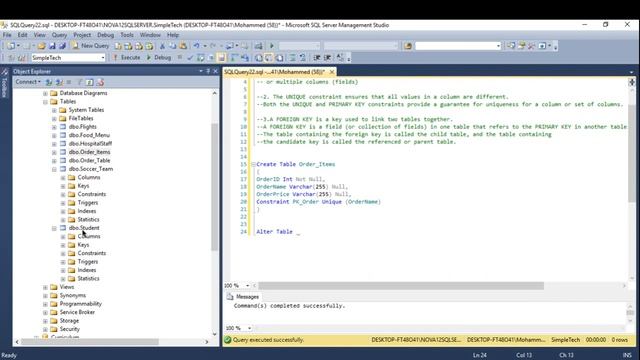Viewport: 640px width, 360px height.
Task: Collapse the Tables folder node
Action: point(45,102)
